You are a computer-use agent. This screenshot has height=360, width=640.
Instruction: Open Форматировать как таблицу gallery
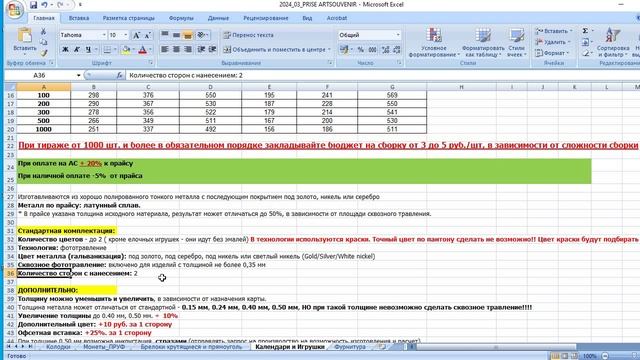483,42
